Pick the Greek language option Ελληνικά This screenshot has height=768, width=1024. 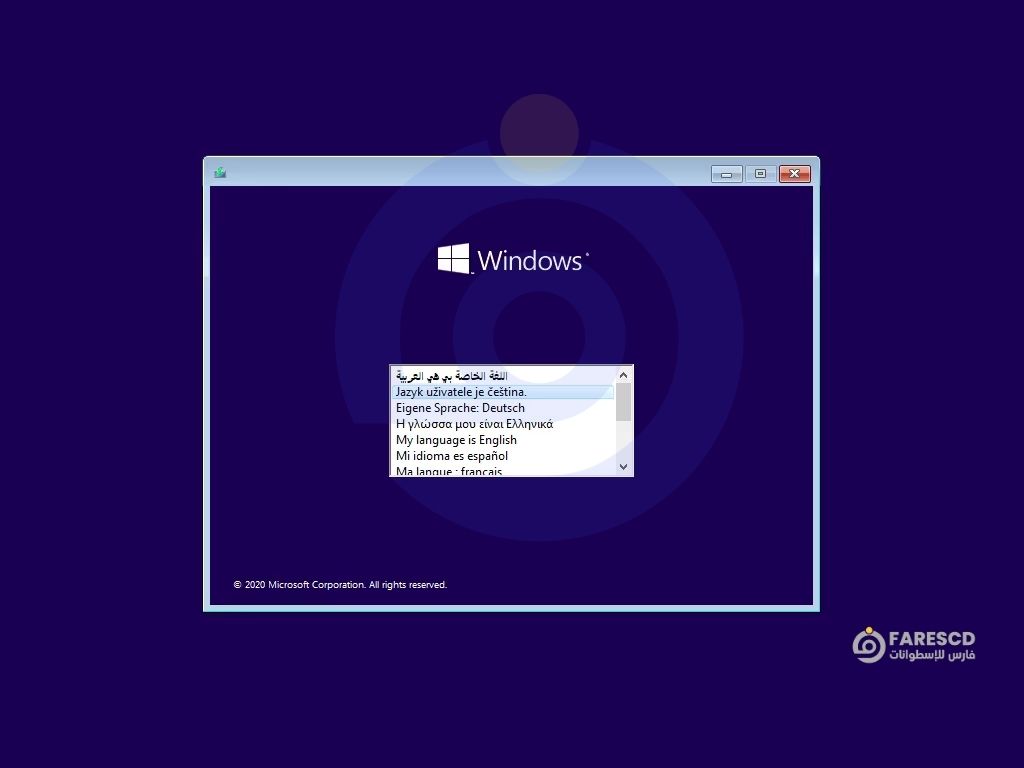tap(503, 424)
